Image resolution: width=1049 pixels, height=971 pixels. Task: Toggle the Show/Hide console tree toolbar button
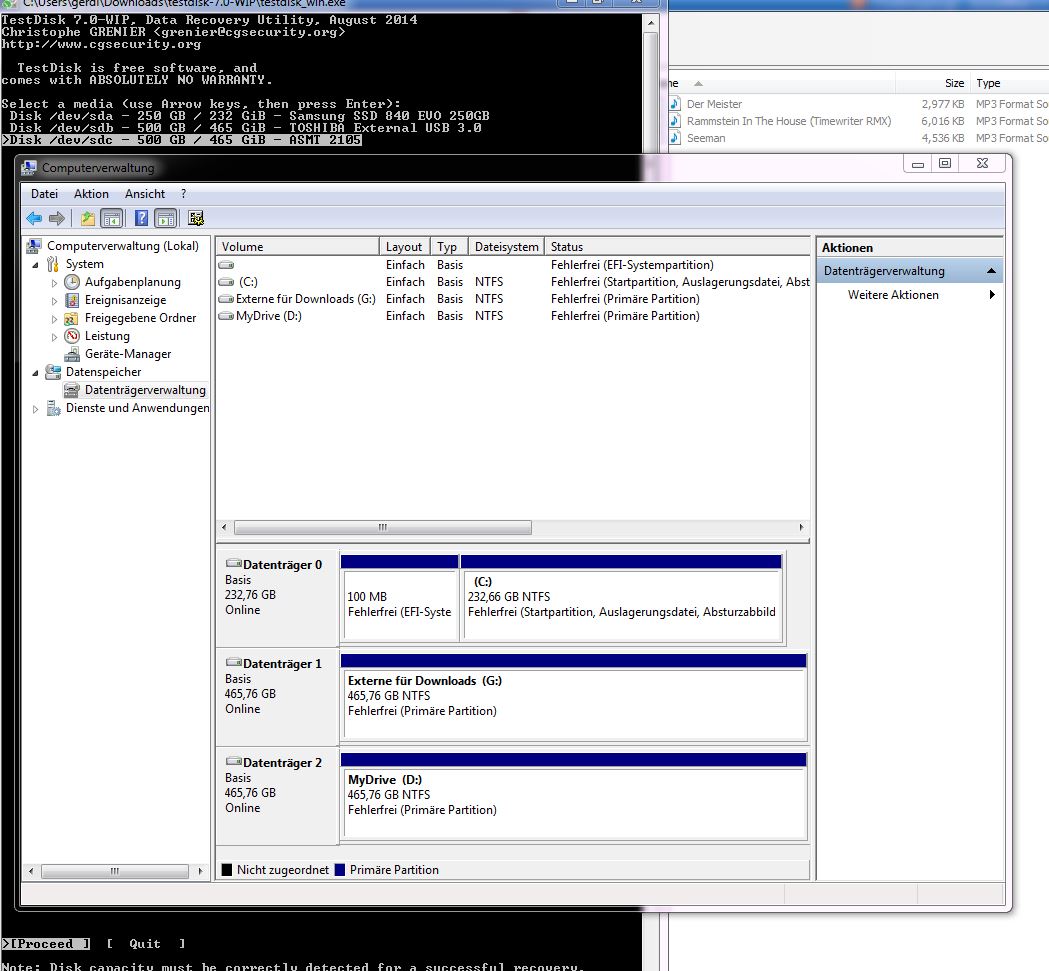click(112, 218)
